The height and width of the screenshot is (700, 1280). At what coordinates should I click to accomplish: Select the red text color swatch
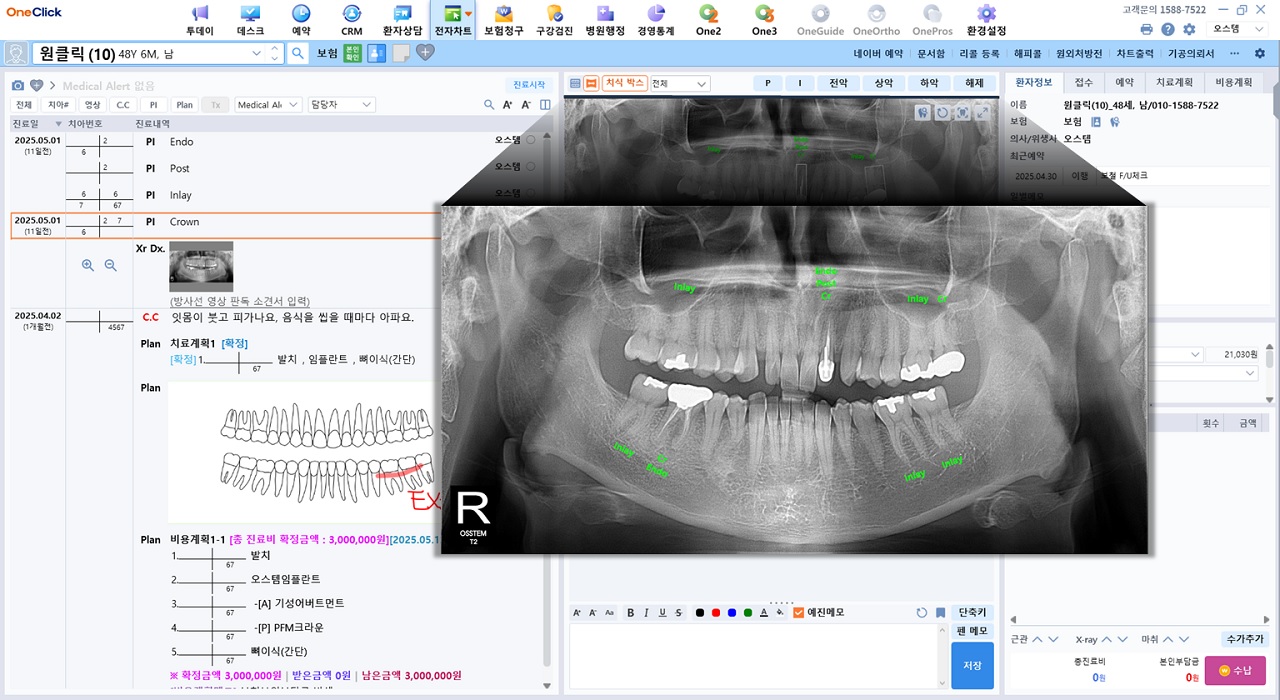(x=716, y=612)
